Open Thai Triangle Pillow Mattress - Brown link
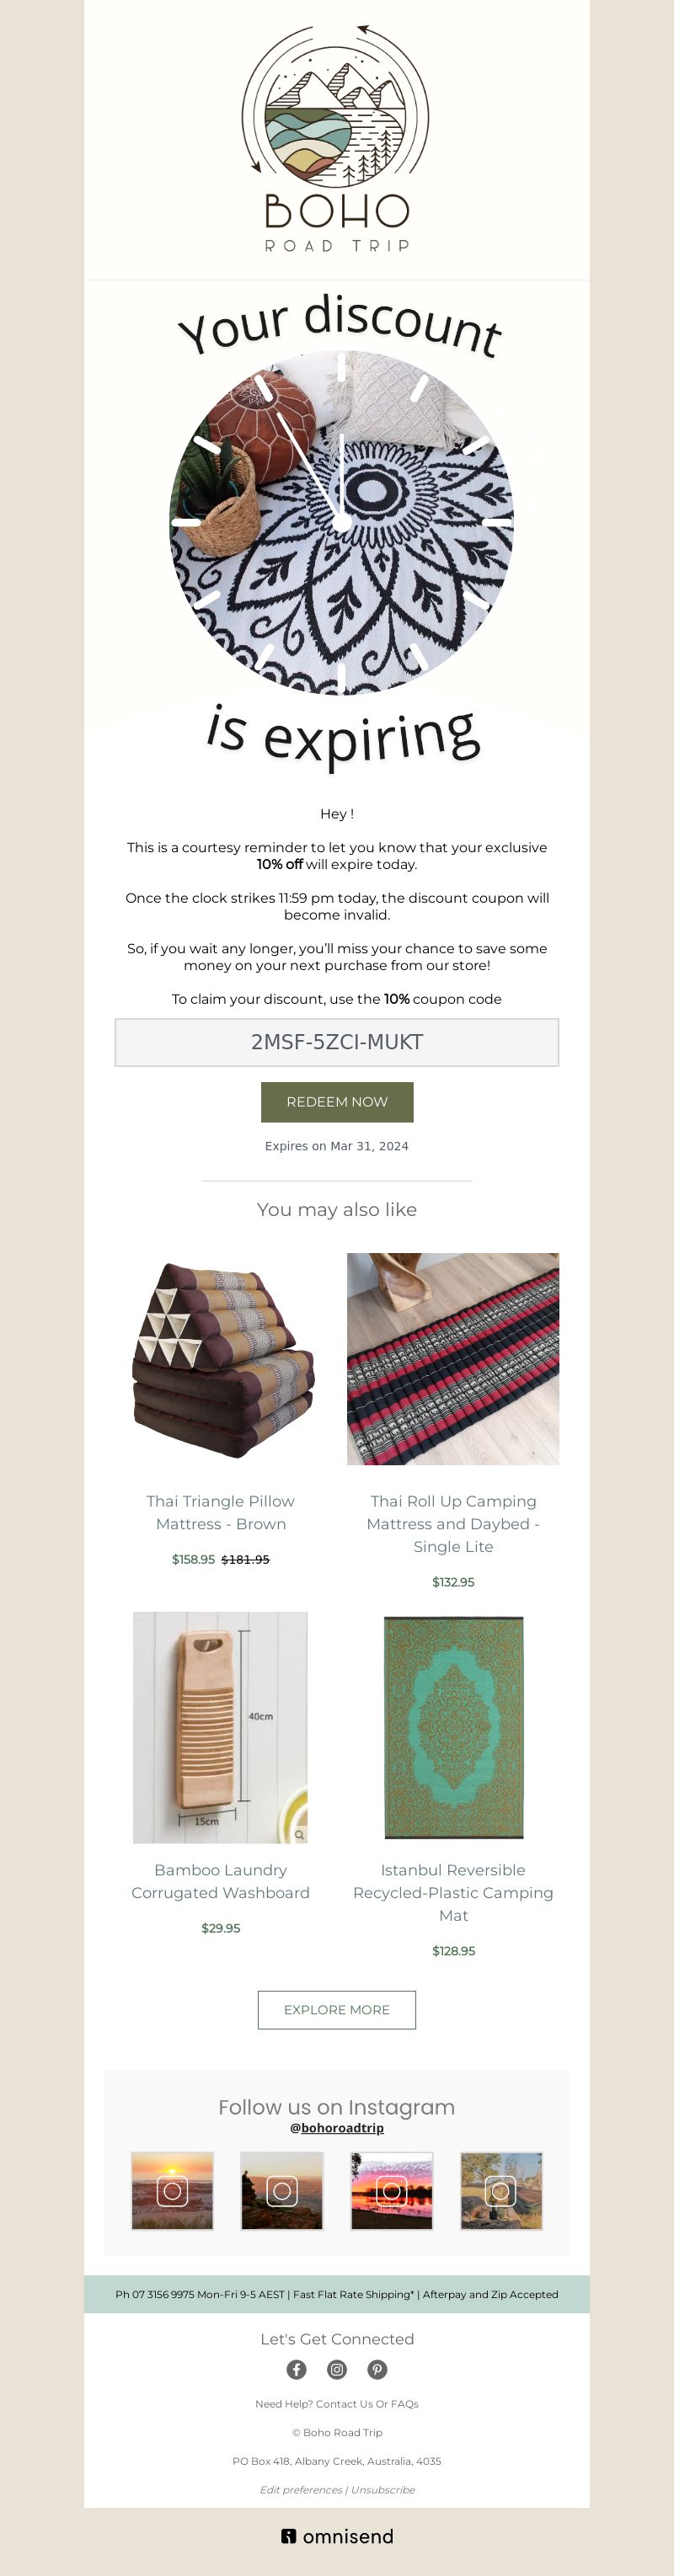Image resolution: width=674 pixels, height=2576 pixels. [x=220, y=1512]
